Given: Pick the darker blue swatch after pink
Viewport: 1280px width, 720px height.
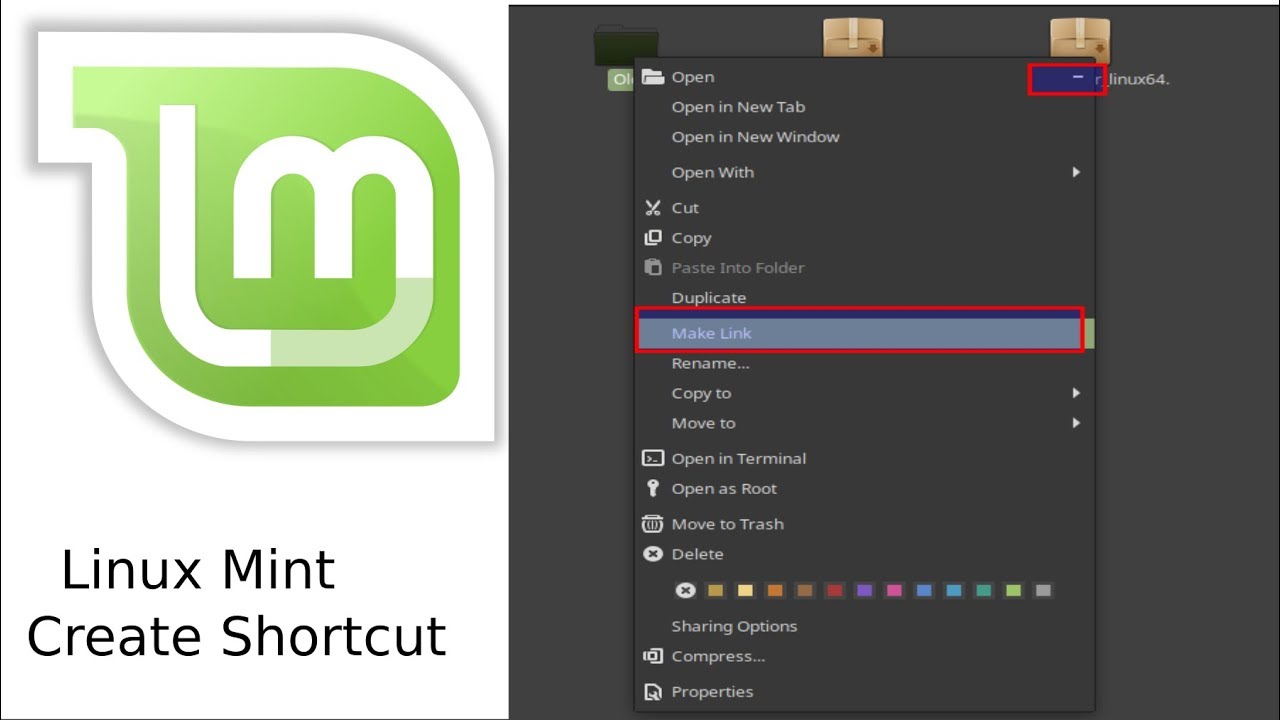Looking at the screenshot, I should coord(924,591).
